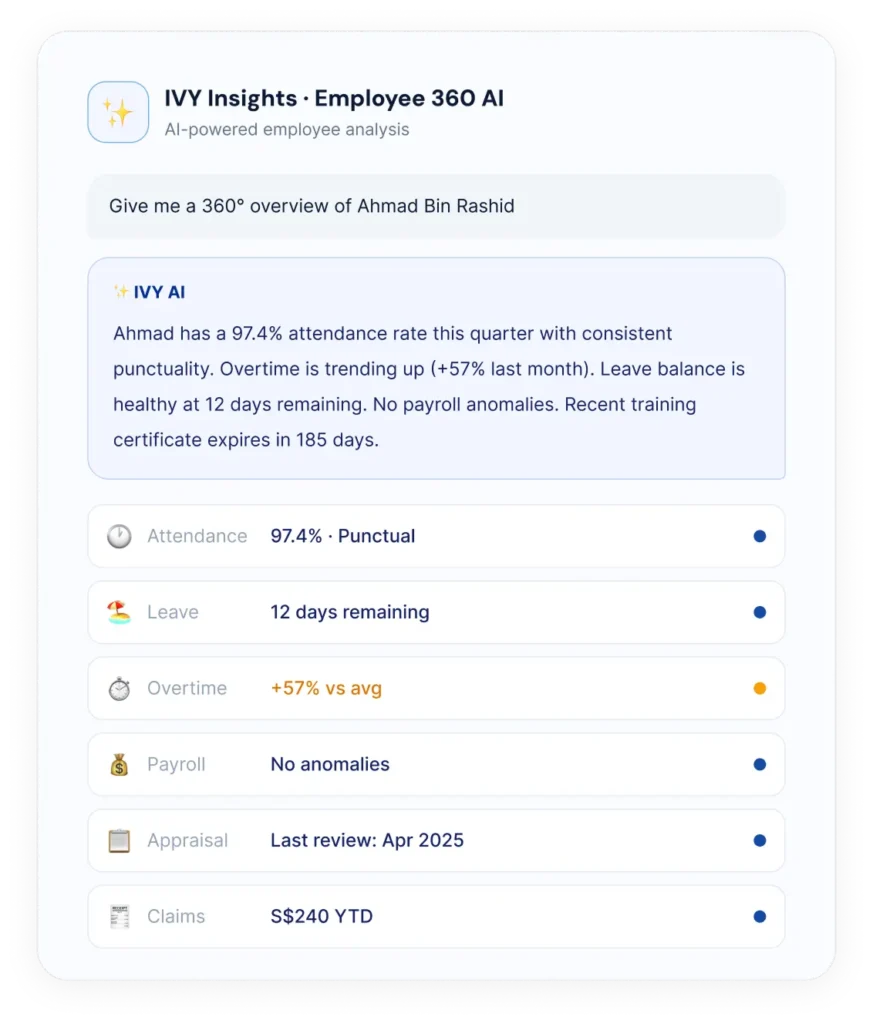Click the Overtime stopwatch icon

click(x=119, y=688)
